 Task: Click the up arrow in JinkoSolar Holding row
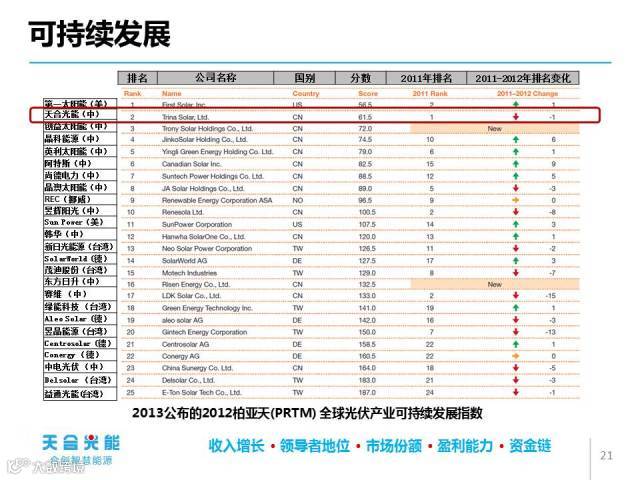[x=516, y=140]
